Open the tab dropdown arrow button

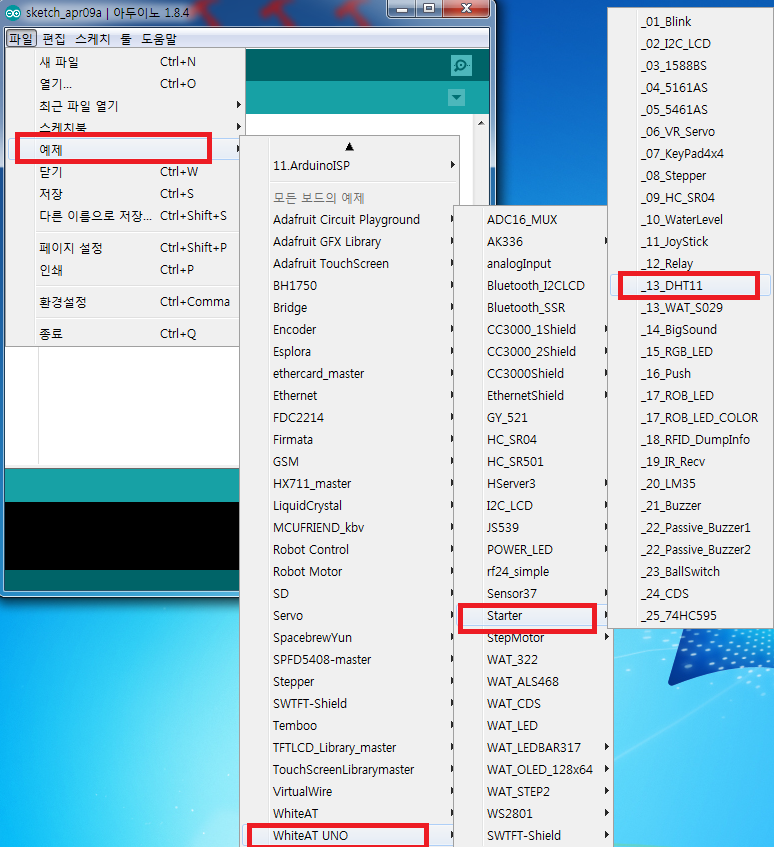(456, 98)
